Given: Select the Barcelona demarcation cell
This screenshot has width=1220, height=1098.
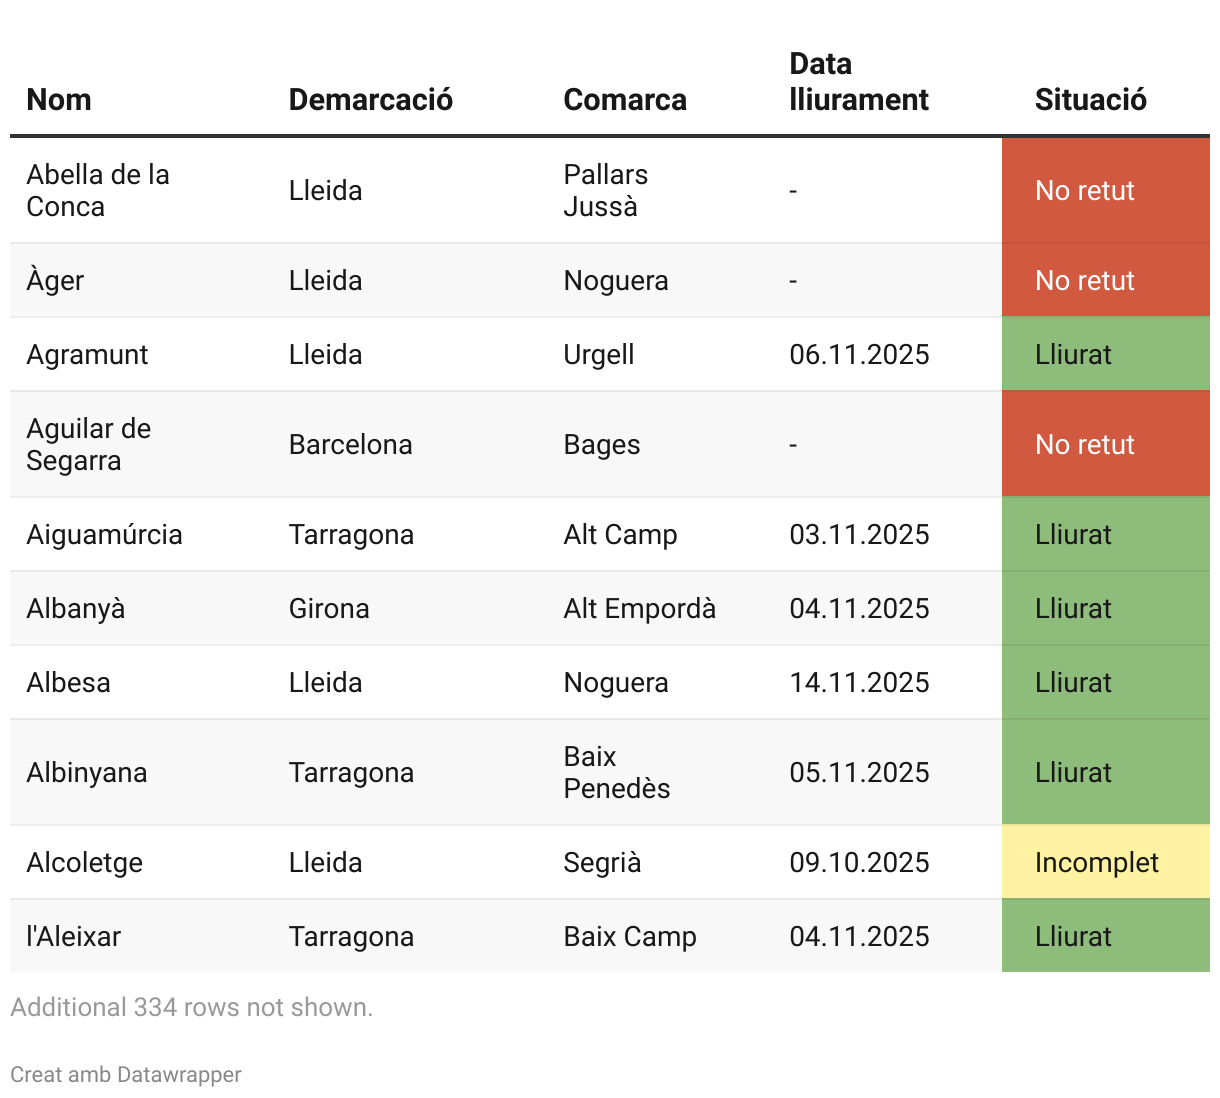Looking at the screenshot, I should click(x=350, y=445).
